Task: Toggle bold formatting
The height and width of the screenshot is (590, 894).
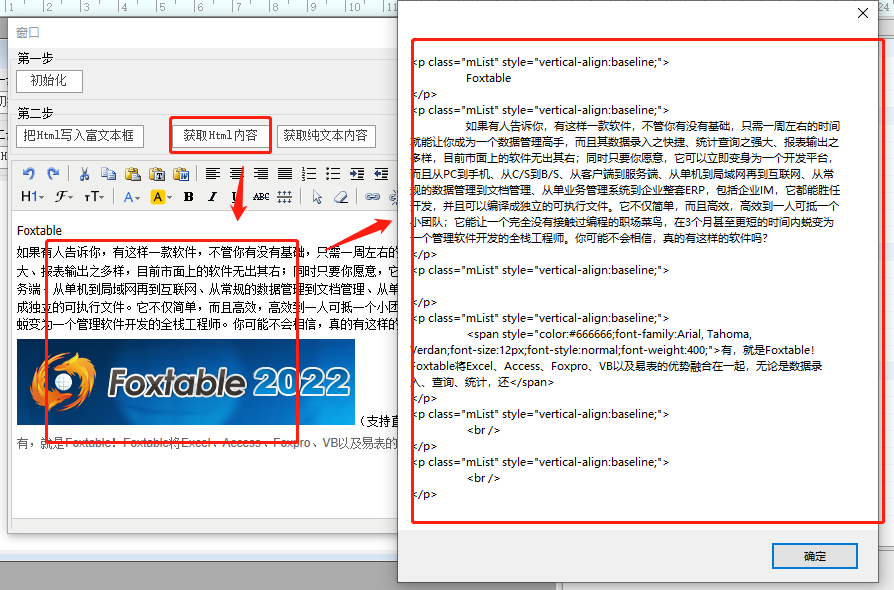Action: click(188, 197)
